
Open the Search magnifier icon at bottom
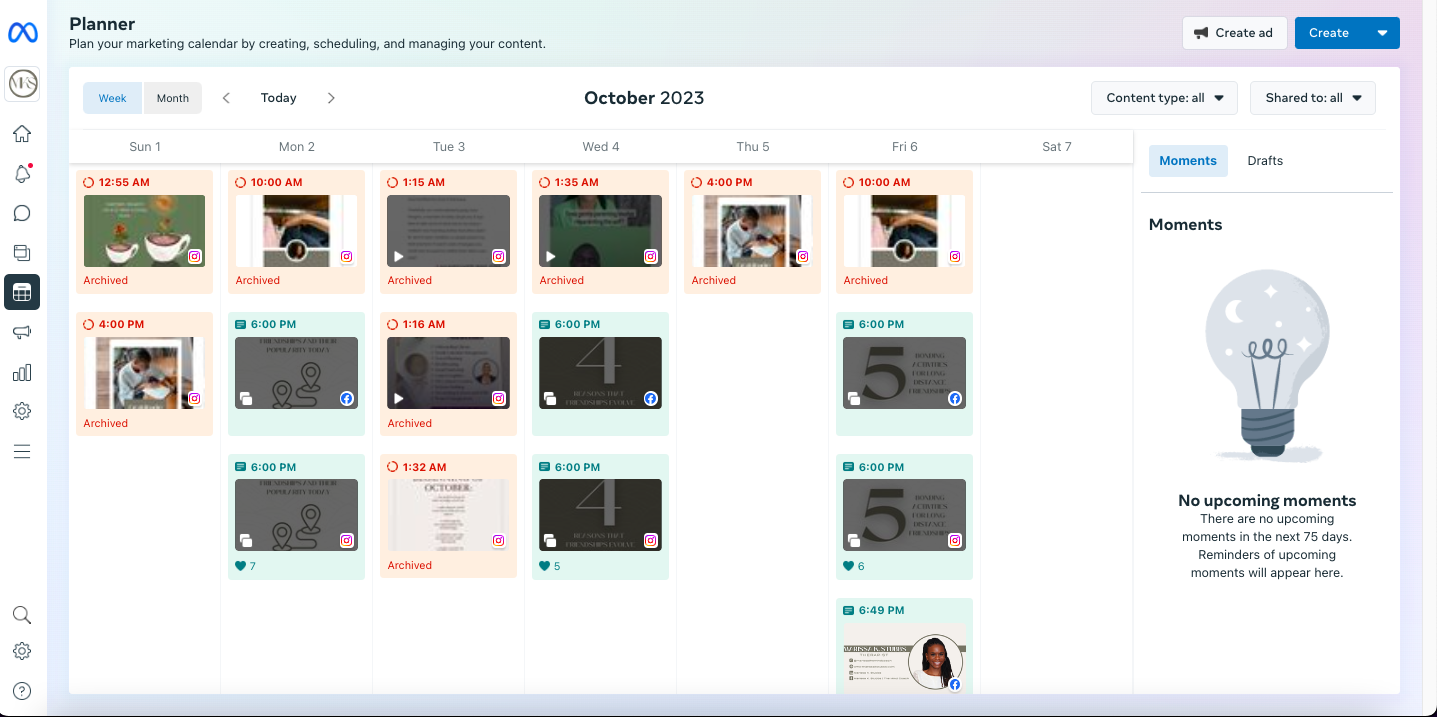(x=22, y=615)
